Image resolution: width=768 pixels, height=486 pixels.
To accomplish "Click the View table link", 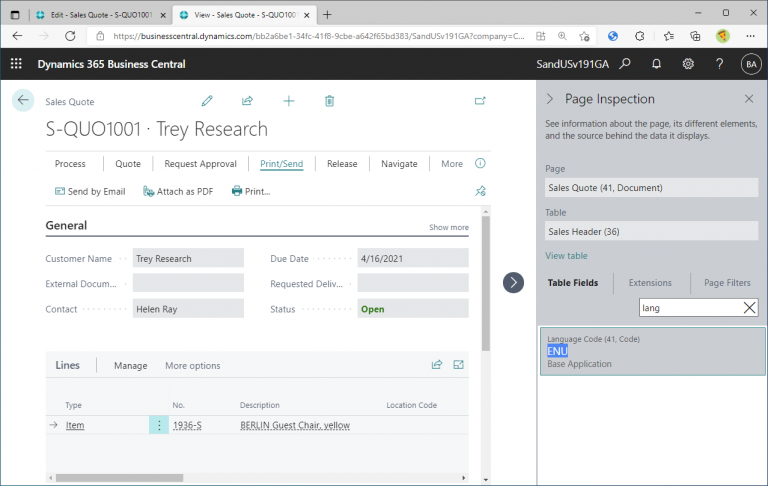I will coord(566,256).
